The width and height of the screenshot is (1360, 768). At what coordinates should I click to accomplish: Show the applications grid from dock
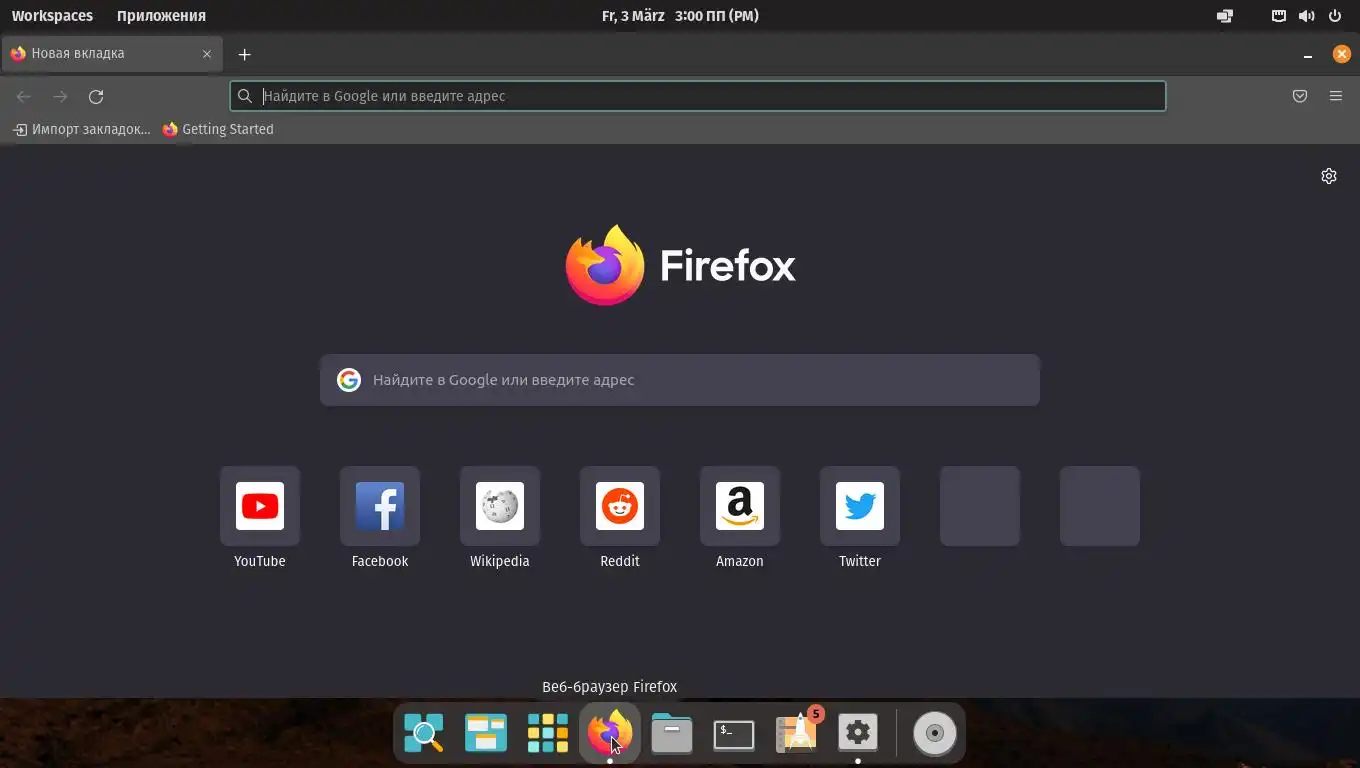click(548, 733)
